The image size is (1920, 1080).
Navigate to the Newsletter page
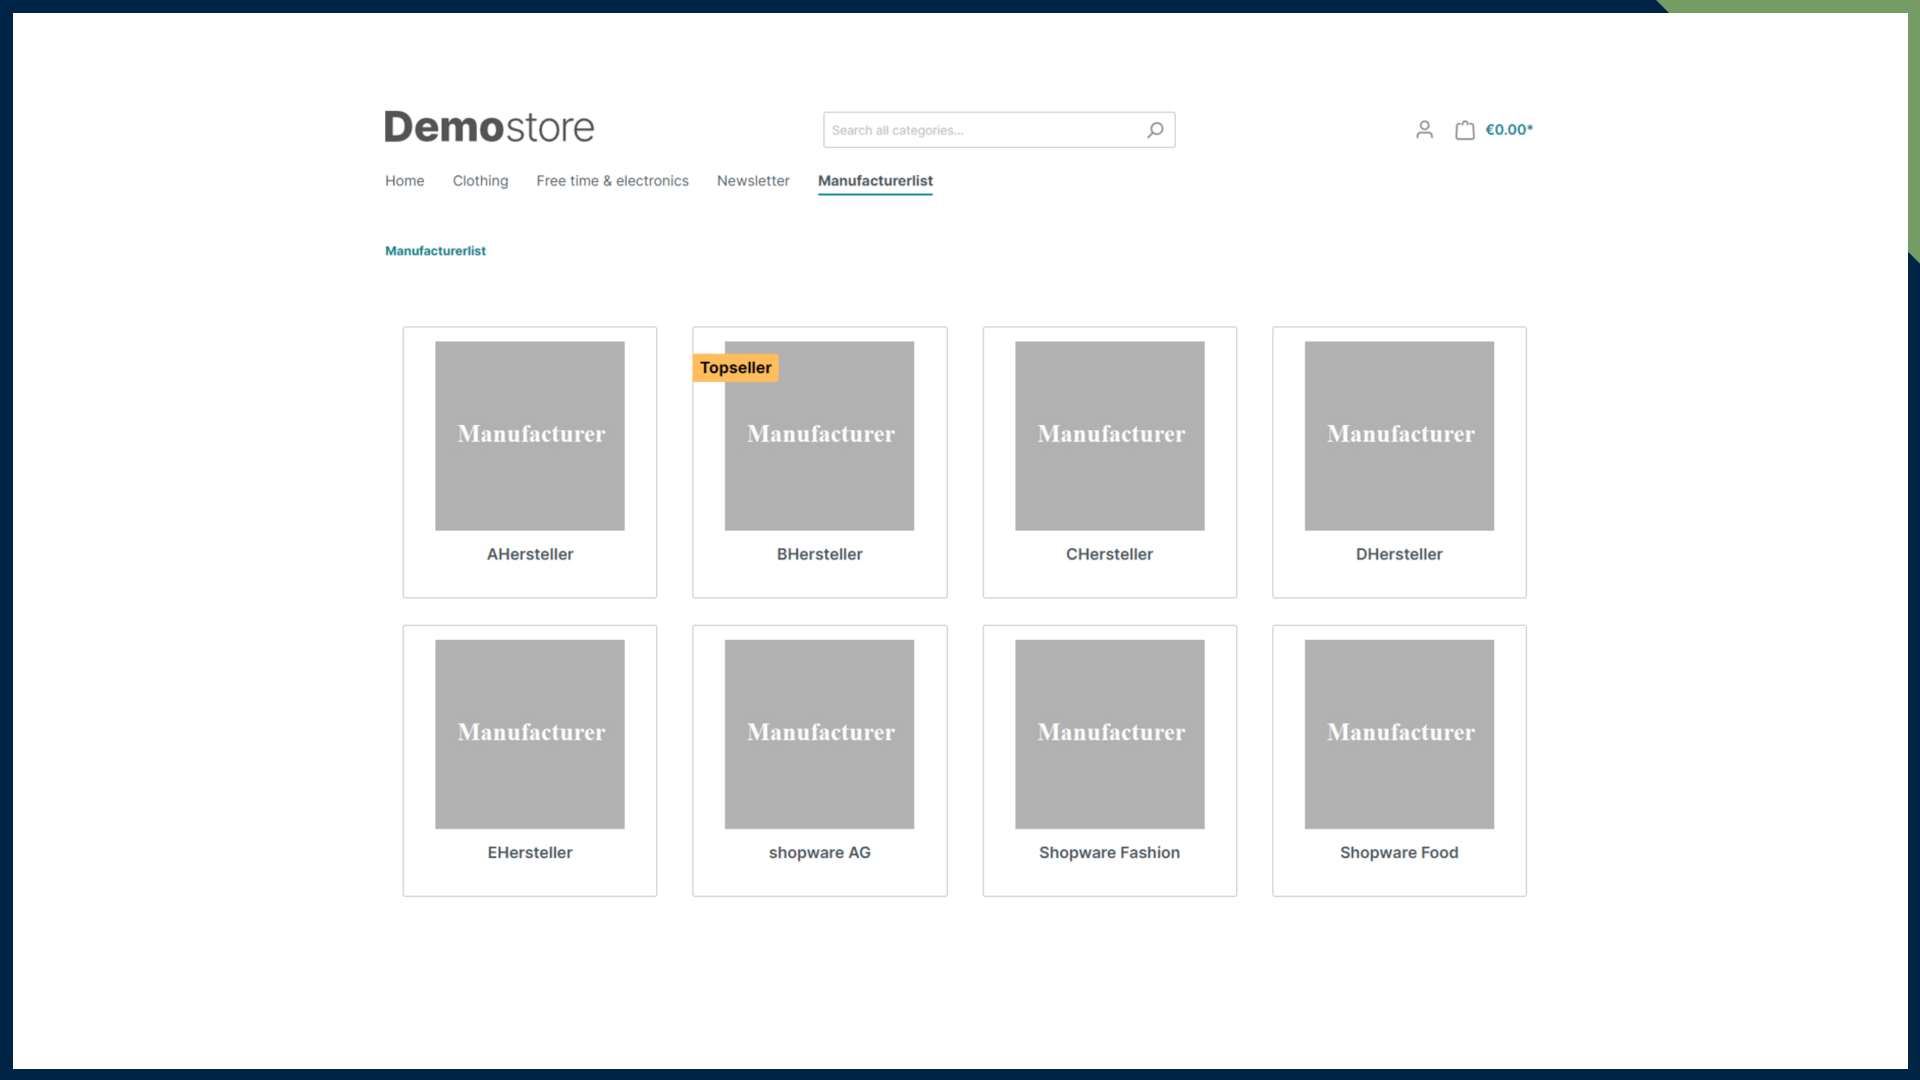click(x=753, y=181)
